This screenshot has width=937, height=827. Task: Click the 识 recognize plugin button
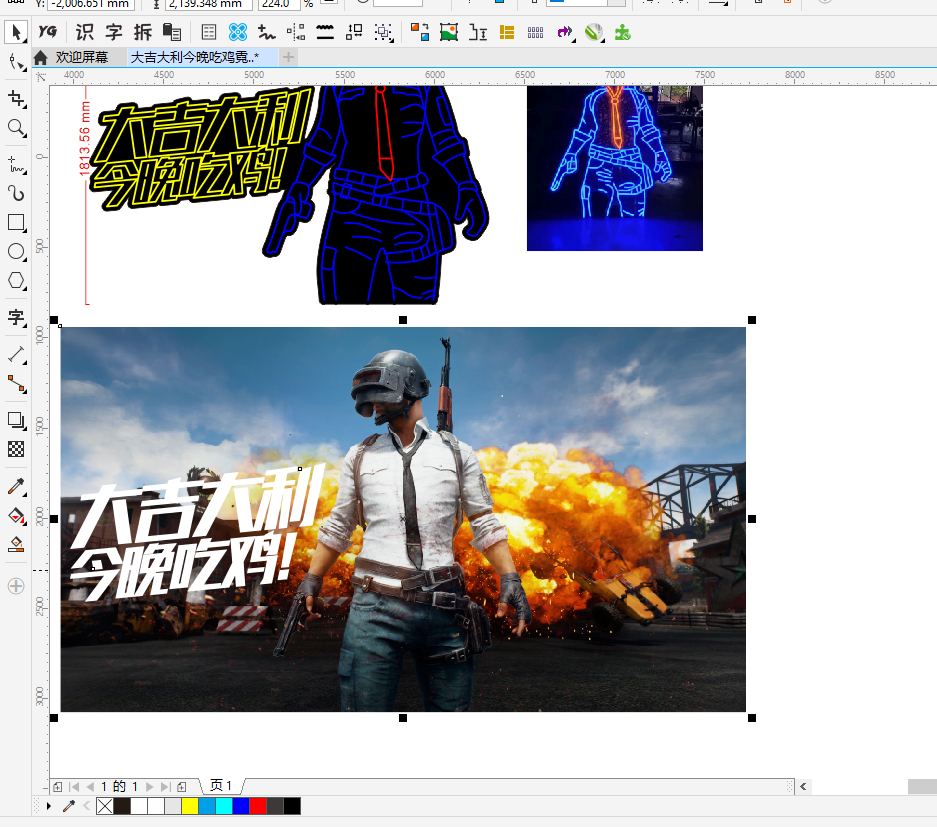(x=84, y=32)
